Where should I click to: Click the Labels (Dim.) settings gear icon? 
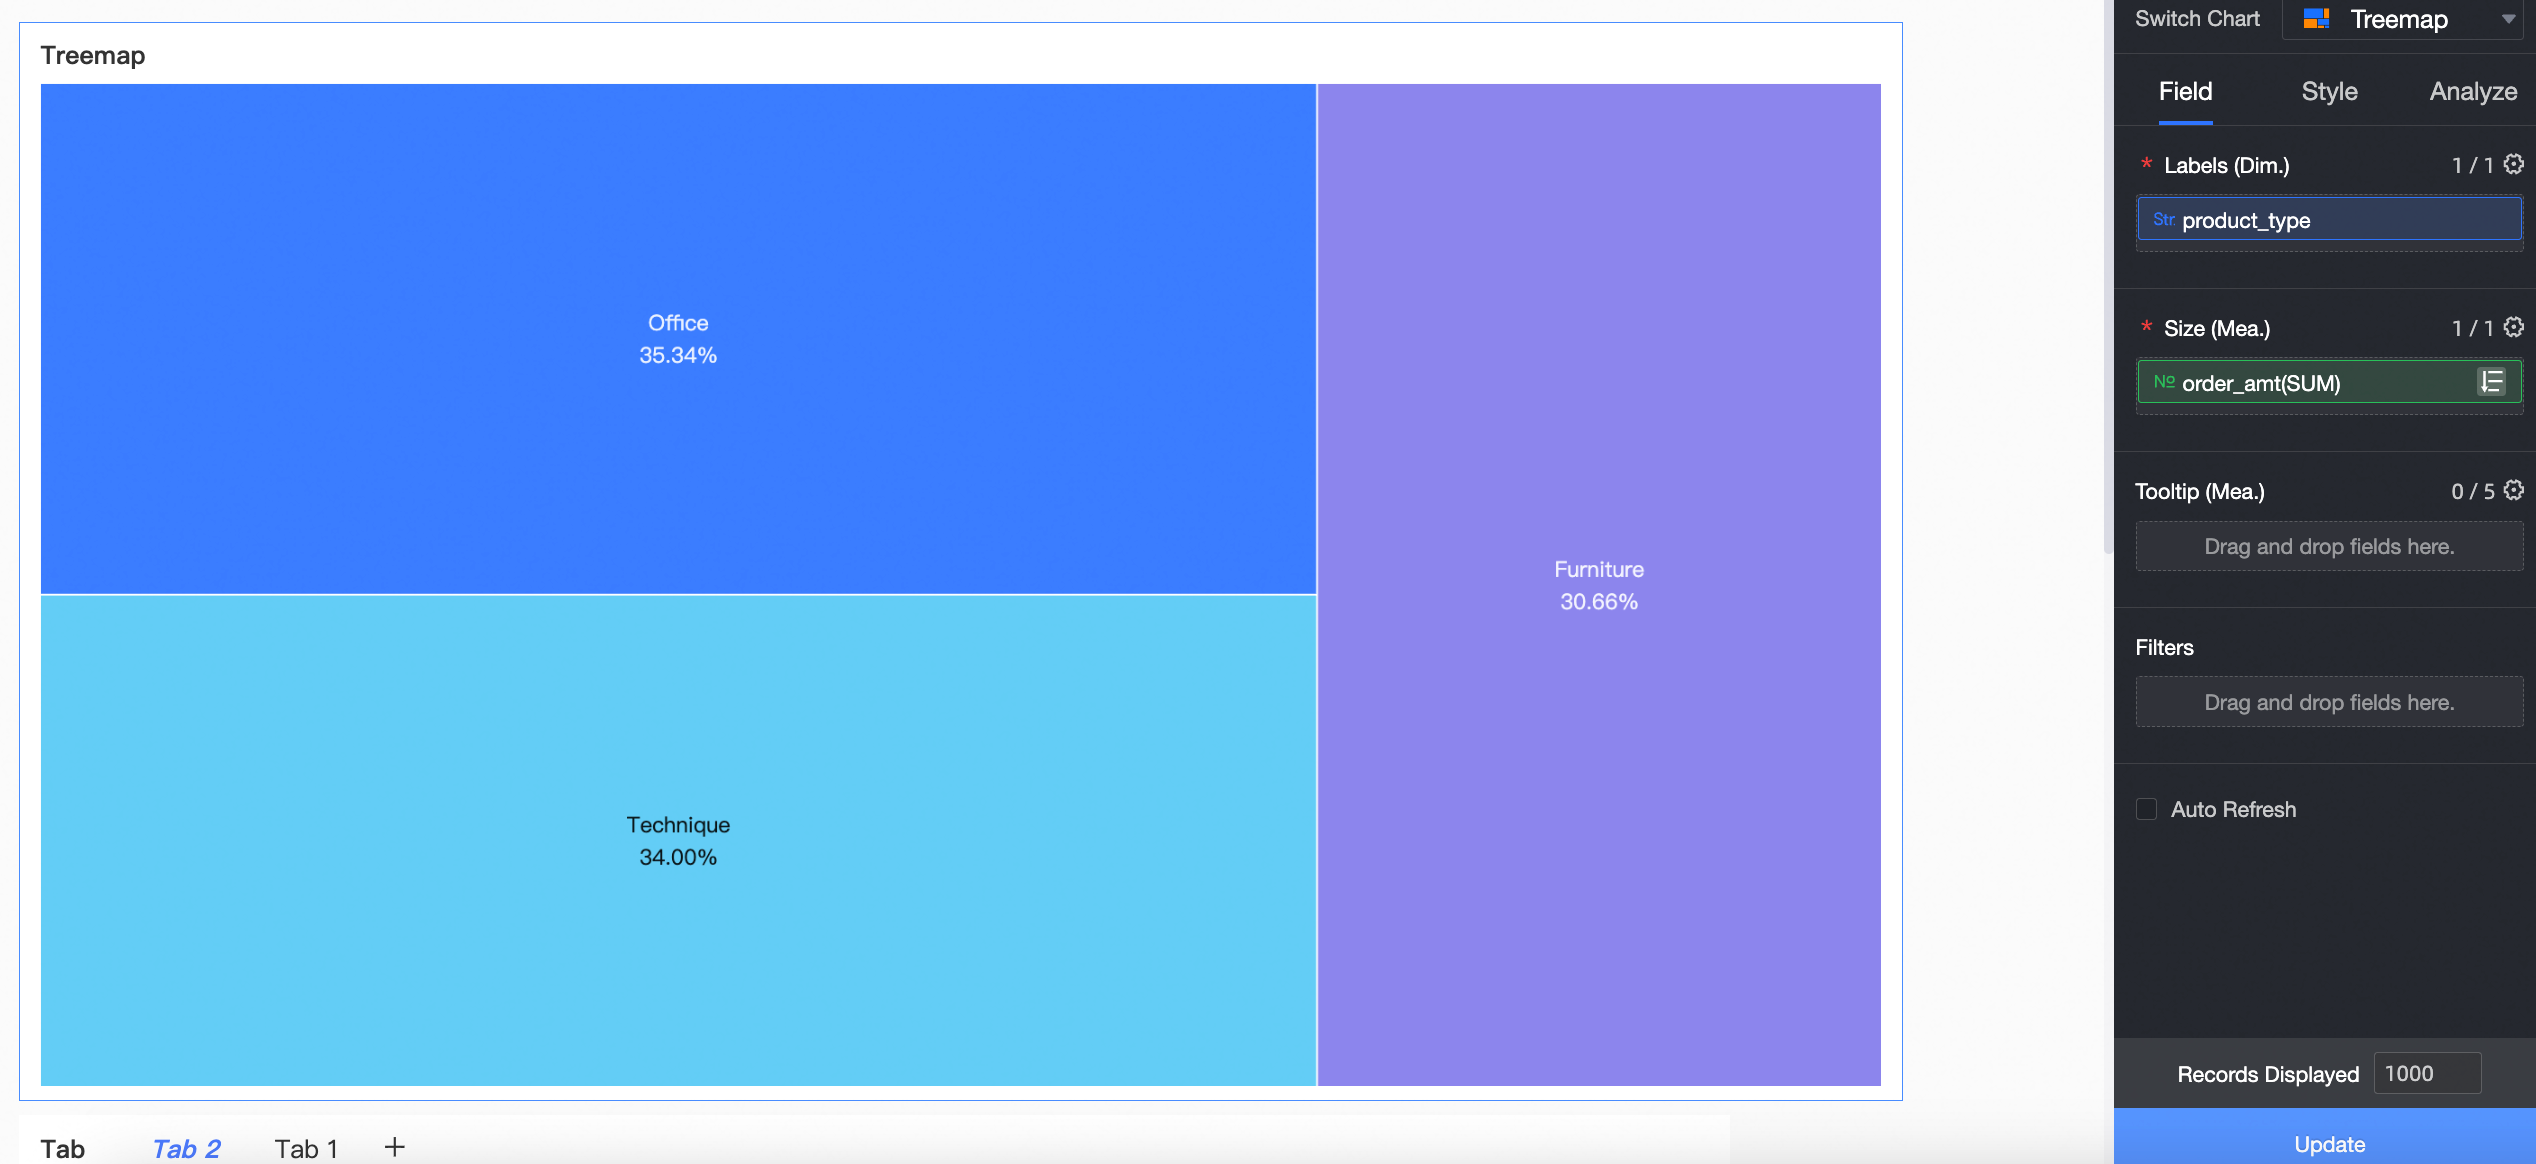pyautogui.click(x=2514, y=165)
